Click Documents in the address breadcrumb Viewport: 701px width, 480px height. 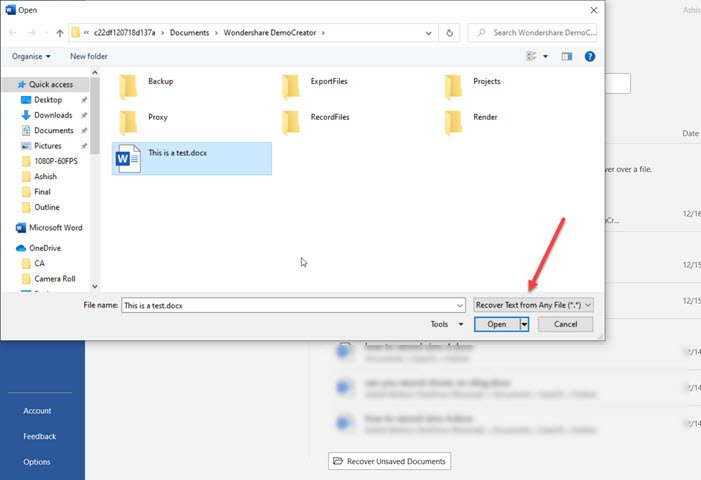pyautogui.click(x=190, y=33)
